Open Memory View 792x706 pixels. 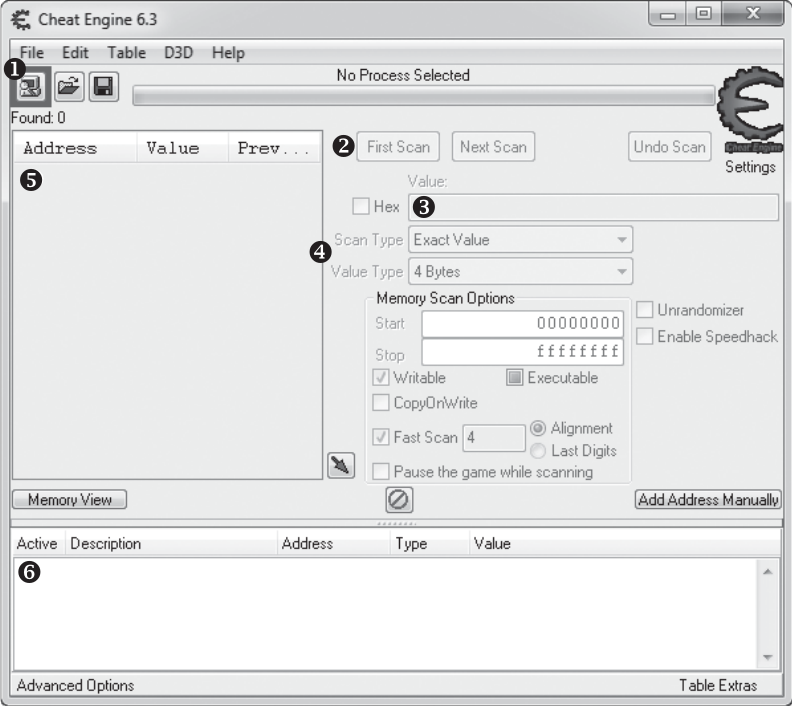click(70, 499)
